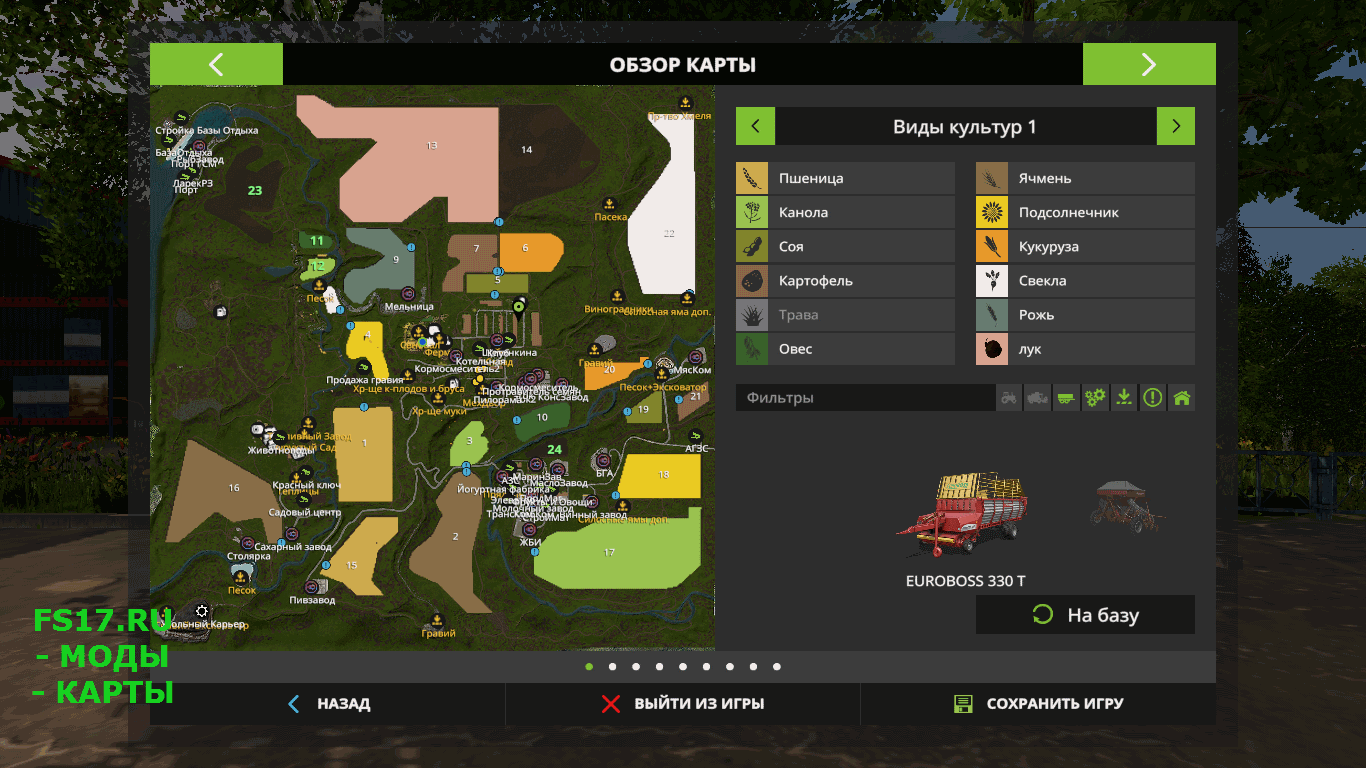Click field number 23 on the map
1366x768 pixels.
[255, 190]
